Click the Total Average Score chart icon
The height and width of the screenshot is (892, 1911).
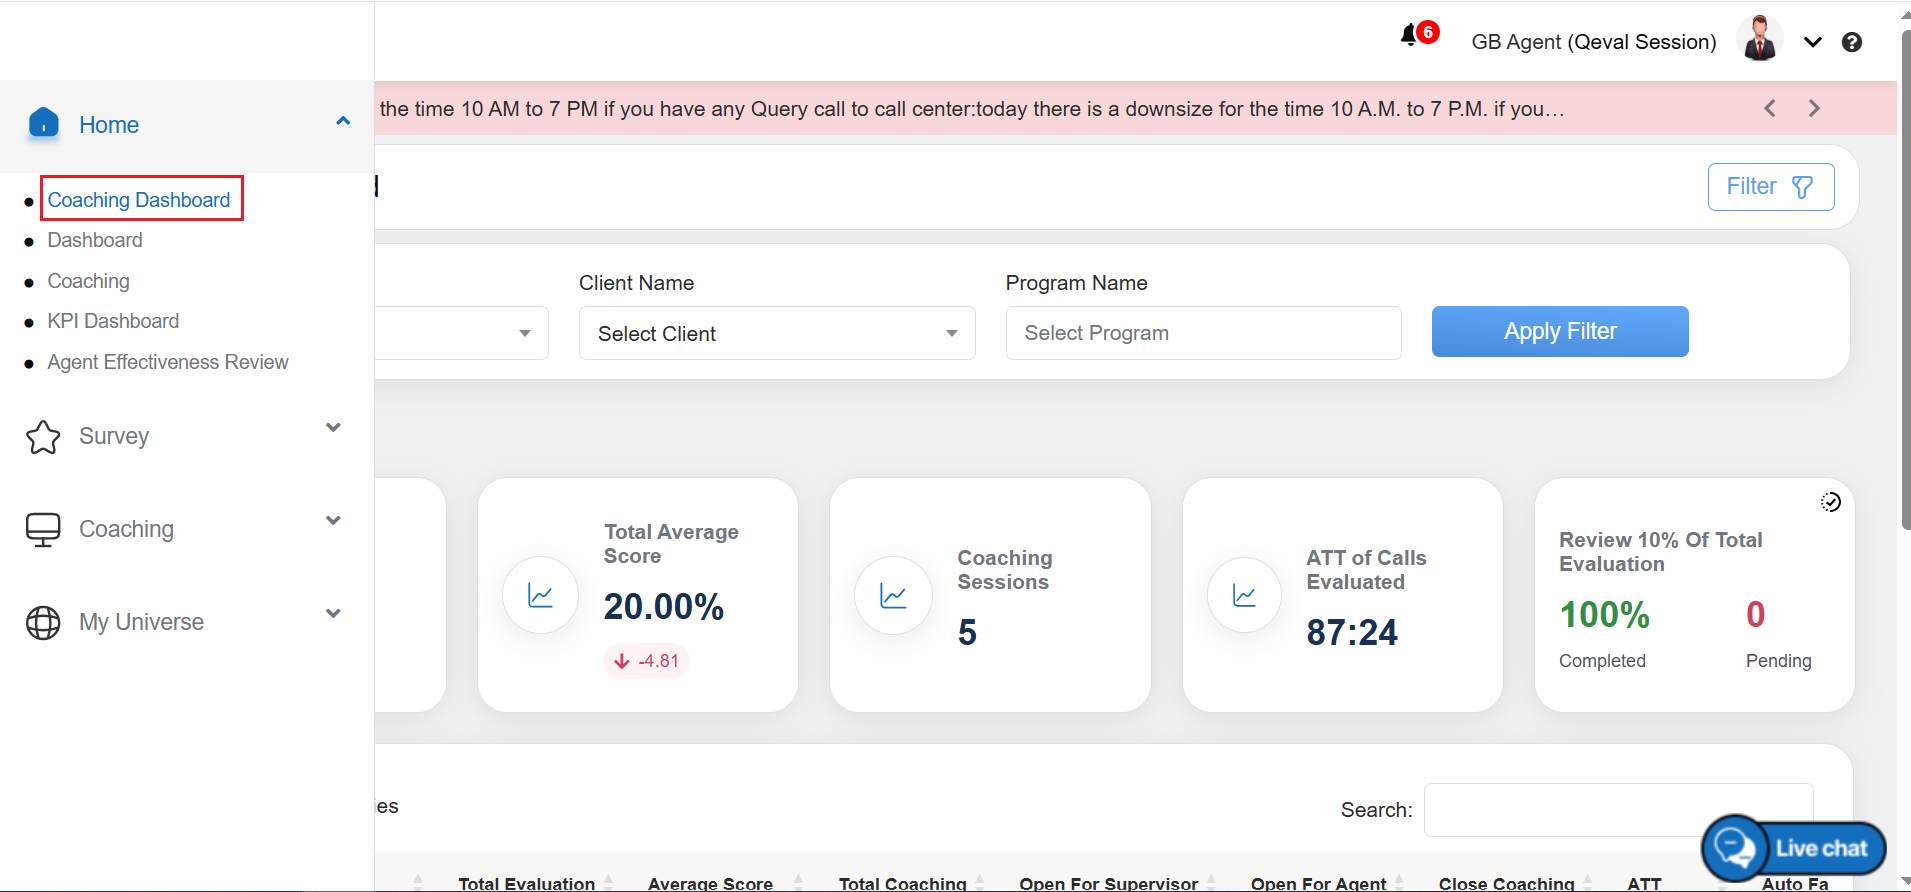(540, 596)
